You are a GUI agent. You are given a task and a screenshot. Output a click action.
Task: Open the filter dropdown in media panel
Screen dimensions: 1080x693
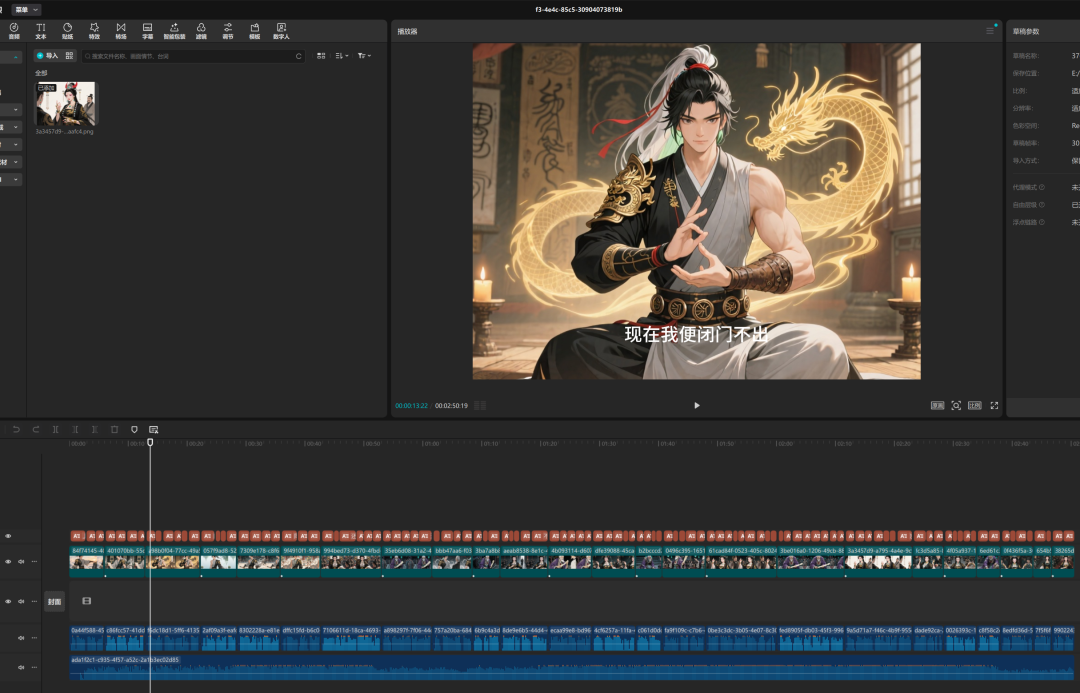pos(364,56)
